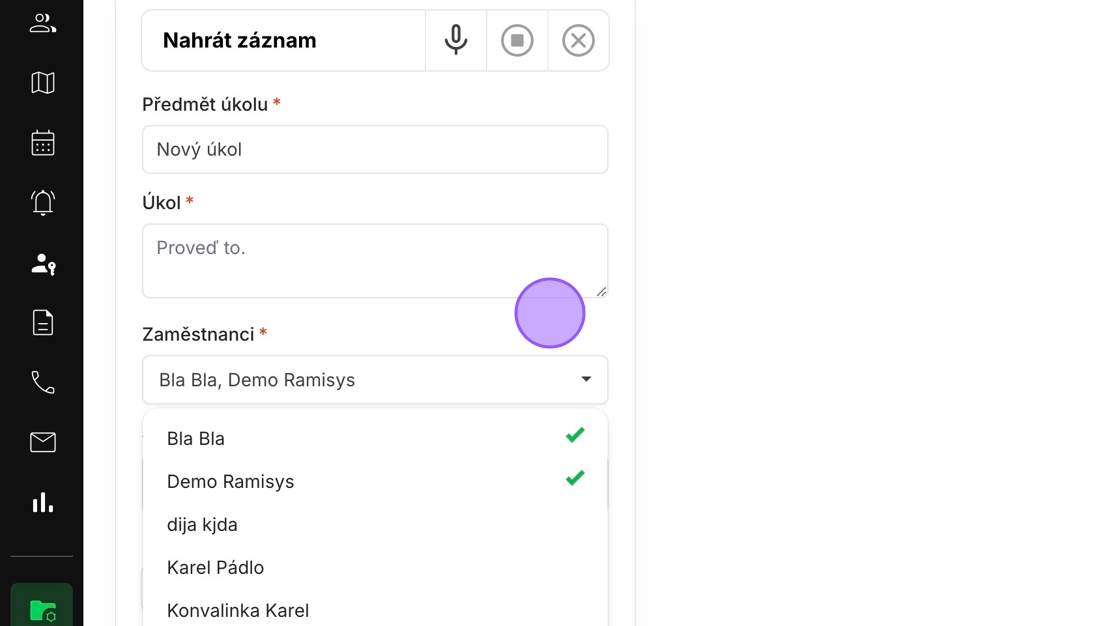
Task: Click the Předmět úkolu input field
Action: point(374,149)
